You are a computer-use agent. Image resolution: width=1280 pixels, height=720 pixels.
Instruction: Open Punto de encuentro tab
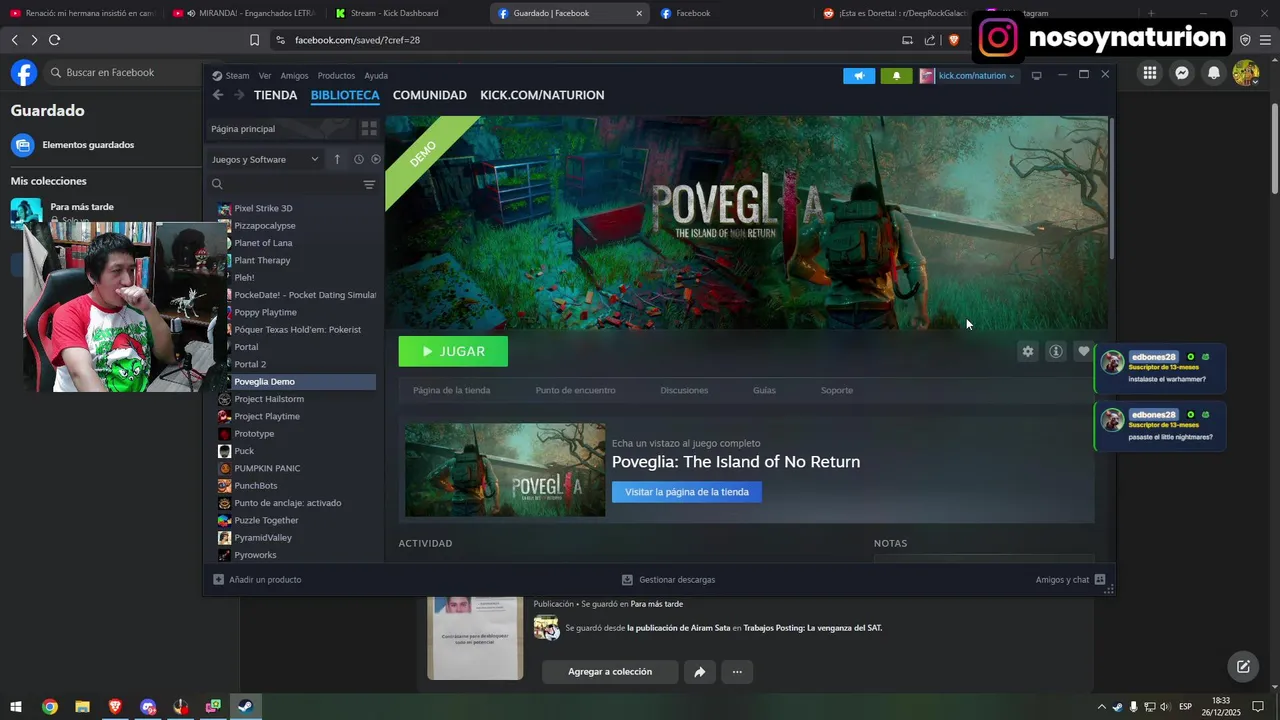click(575, 390)
